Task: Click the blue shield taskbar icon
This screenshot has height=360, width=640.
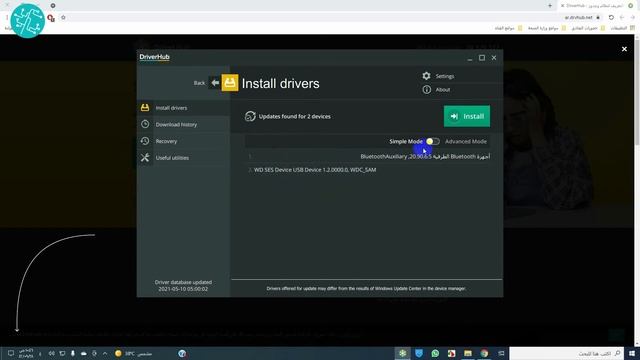Action: [x=419, y=353]
